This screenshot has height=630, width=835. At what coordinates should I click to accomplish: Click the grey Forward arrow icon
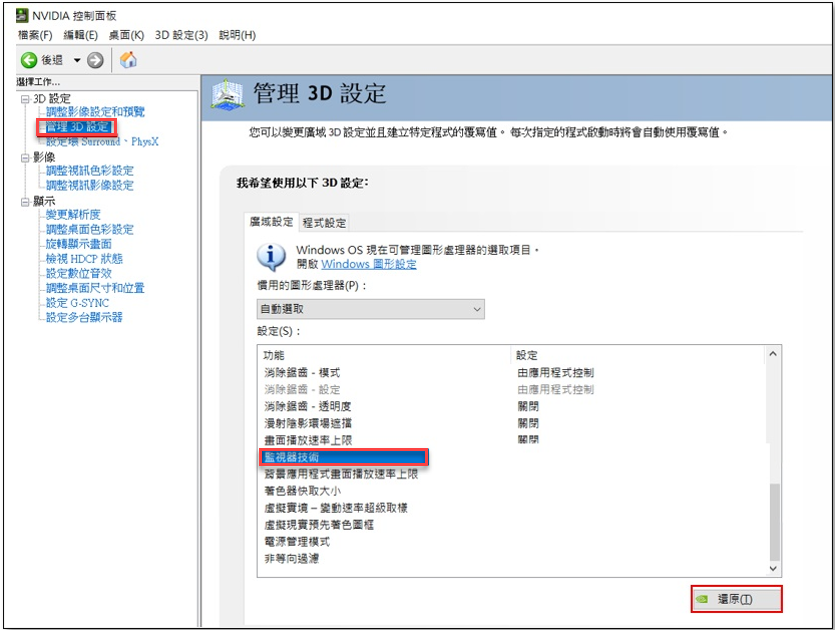pyautogui.click(x=95, y=60)
